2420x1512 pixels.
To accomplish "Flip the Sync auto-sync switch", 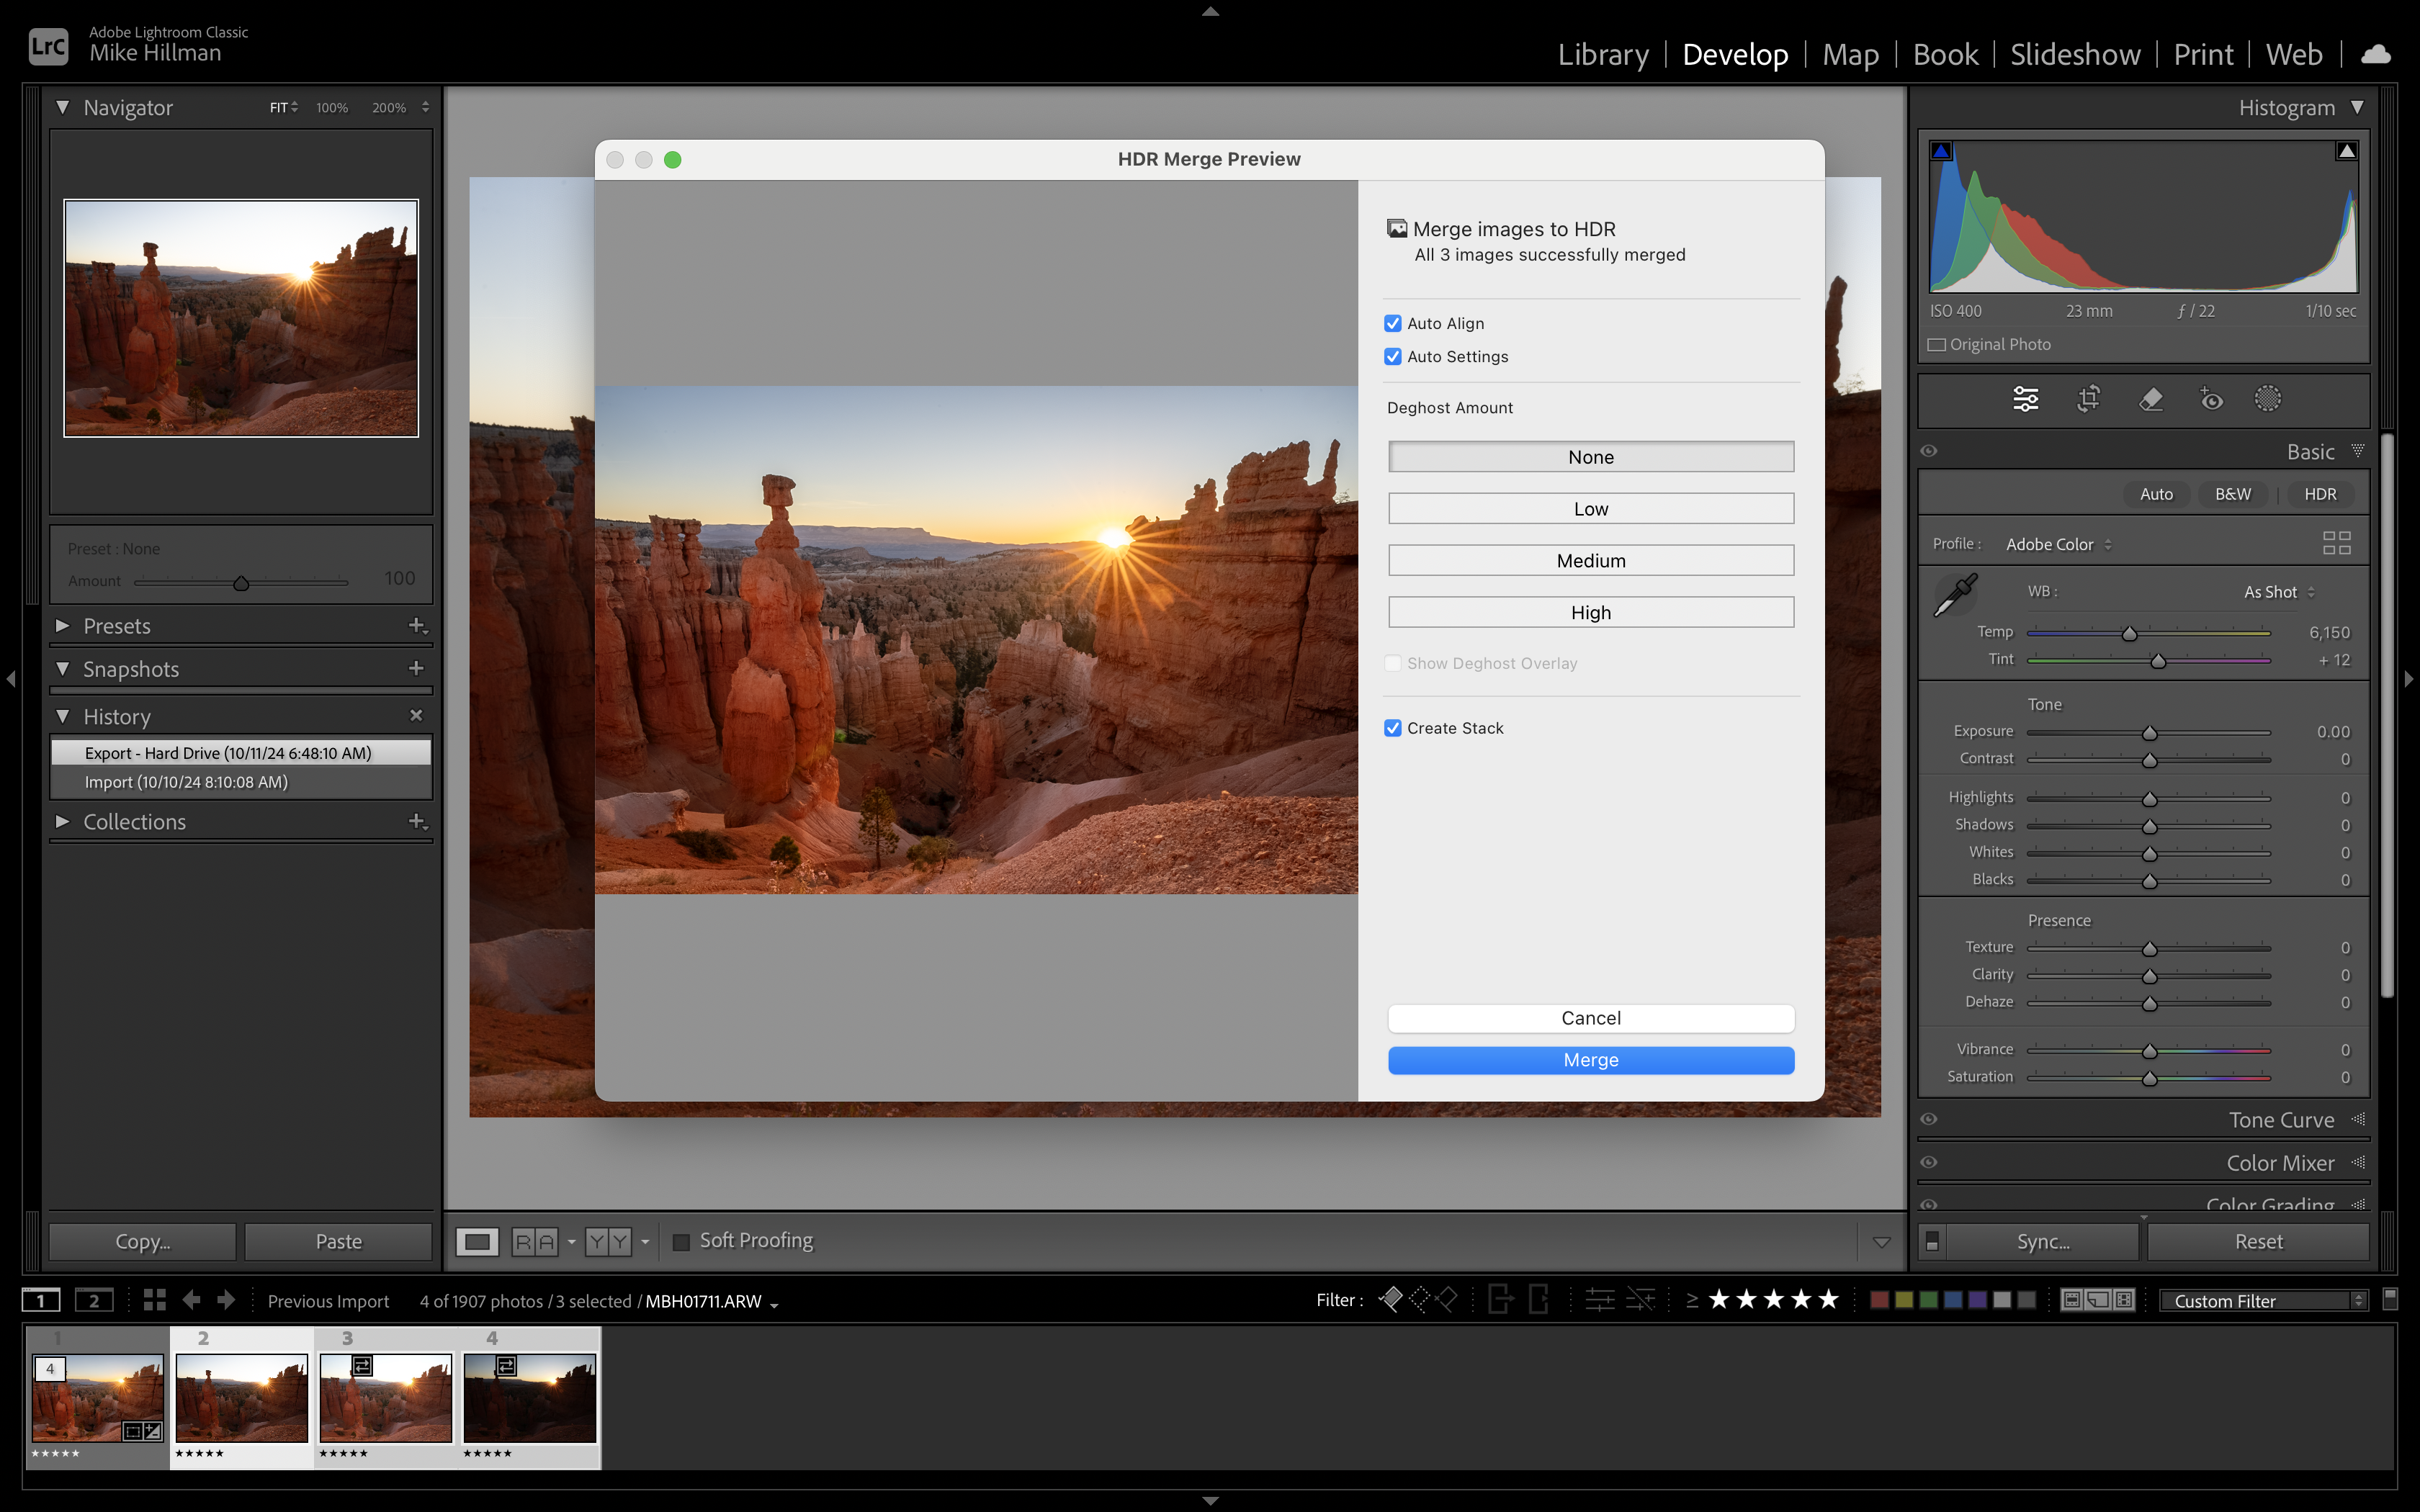I will pos(1932,1241).
